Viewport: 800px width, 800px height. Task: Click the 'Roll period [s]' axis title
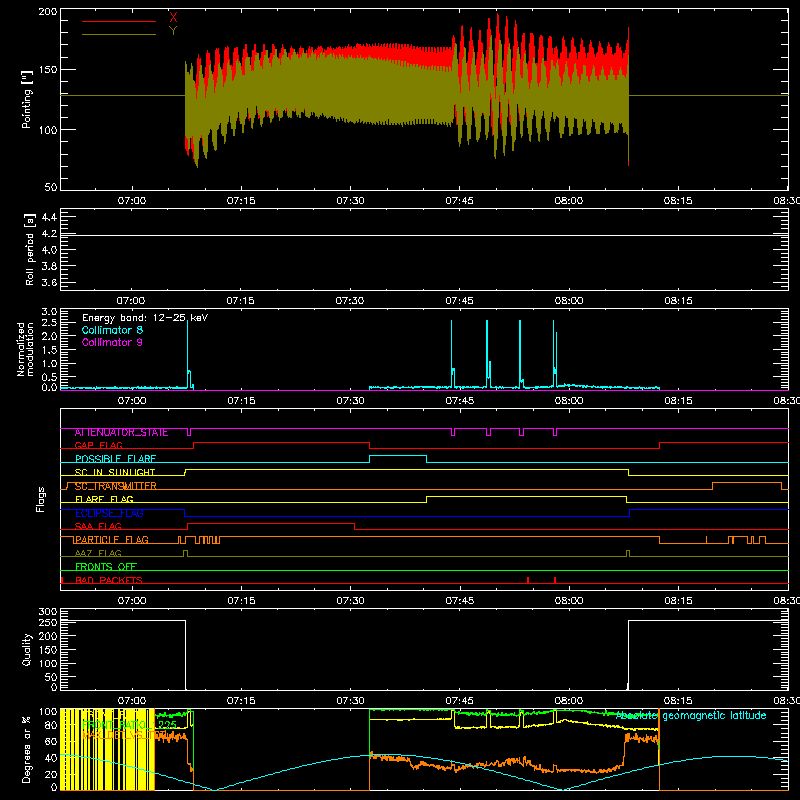[x=30, y=250]
